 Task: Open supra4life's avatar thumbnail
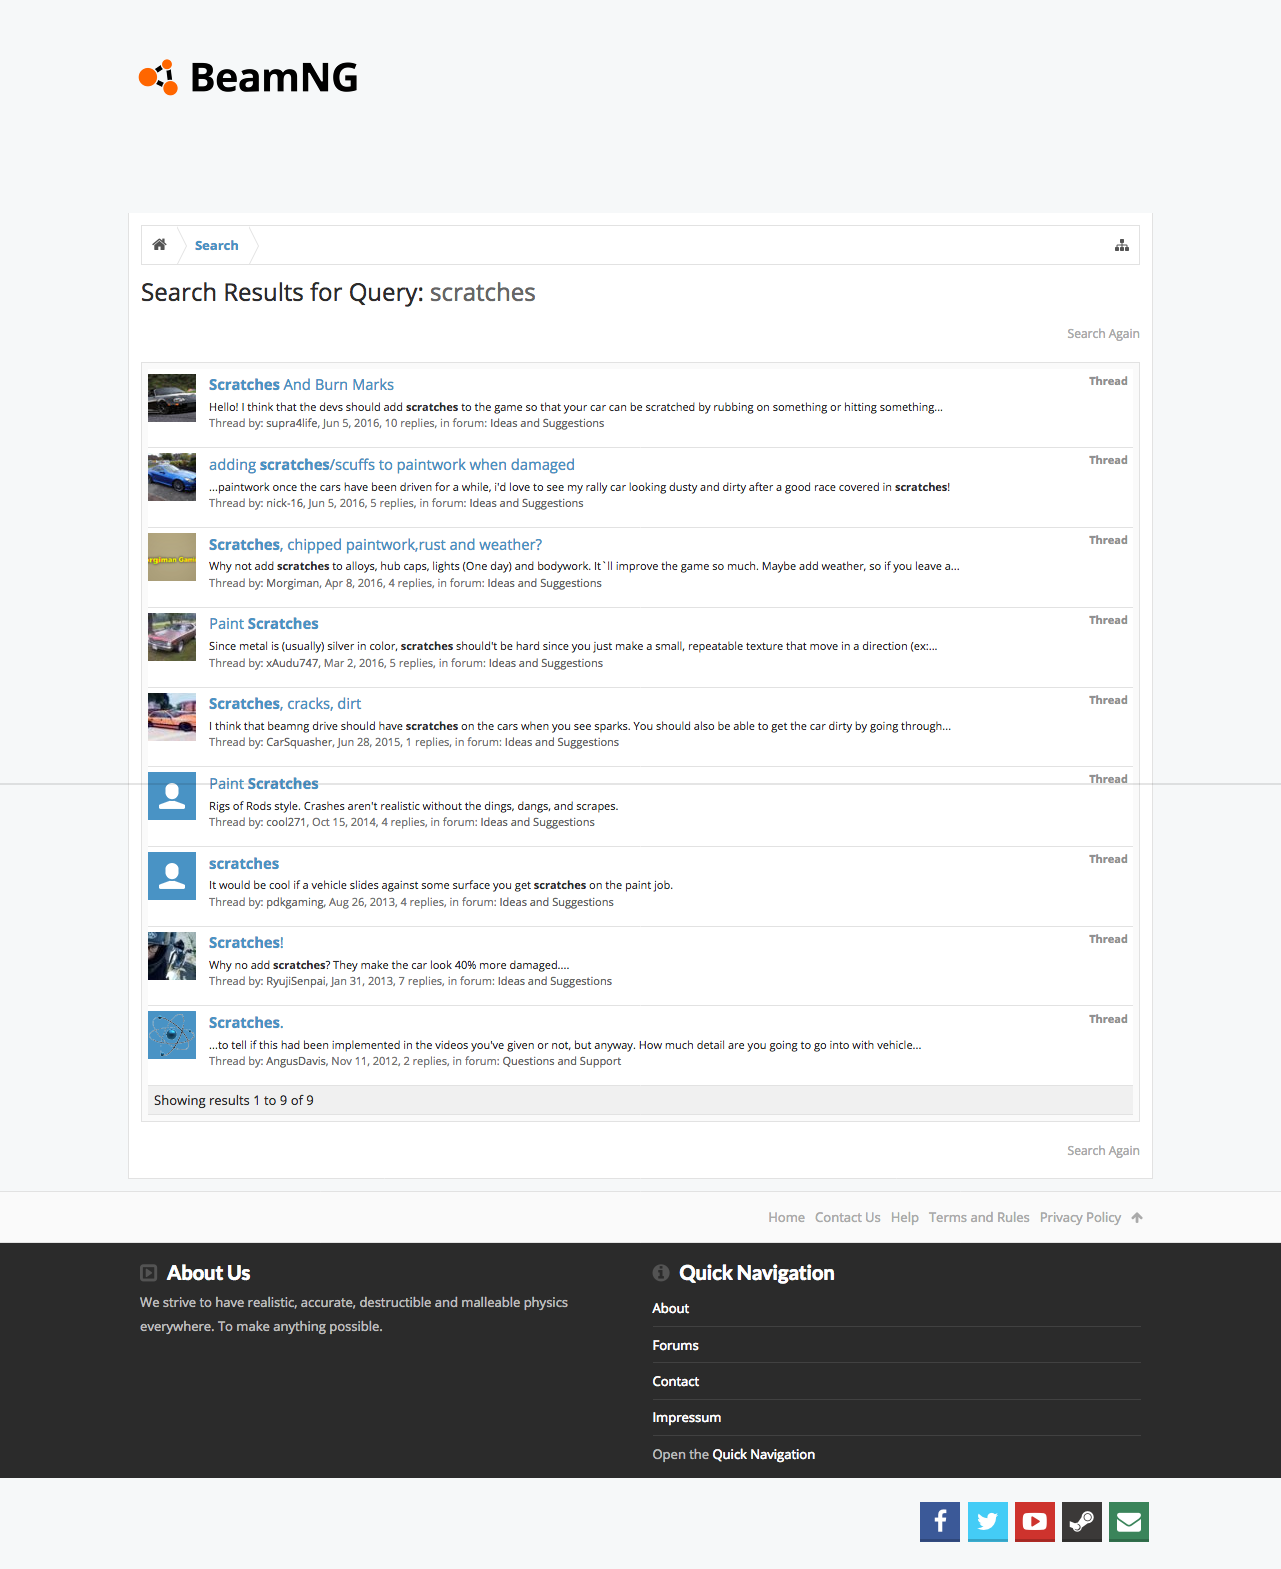point(172,398)
